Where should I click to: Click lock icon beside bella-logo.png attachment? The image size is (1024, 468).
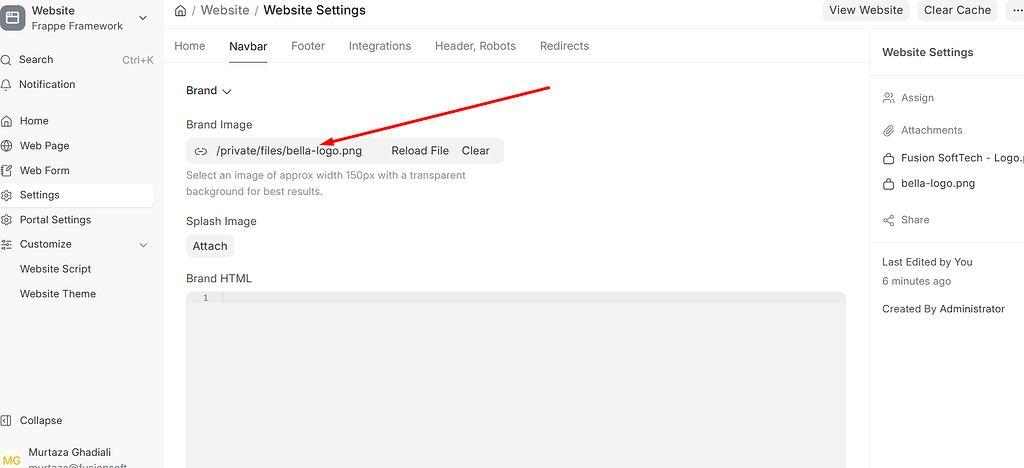888,184
